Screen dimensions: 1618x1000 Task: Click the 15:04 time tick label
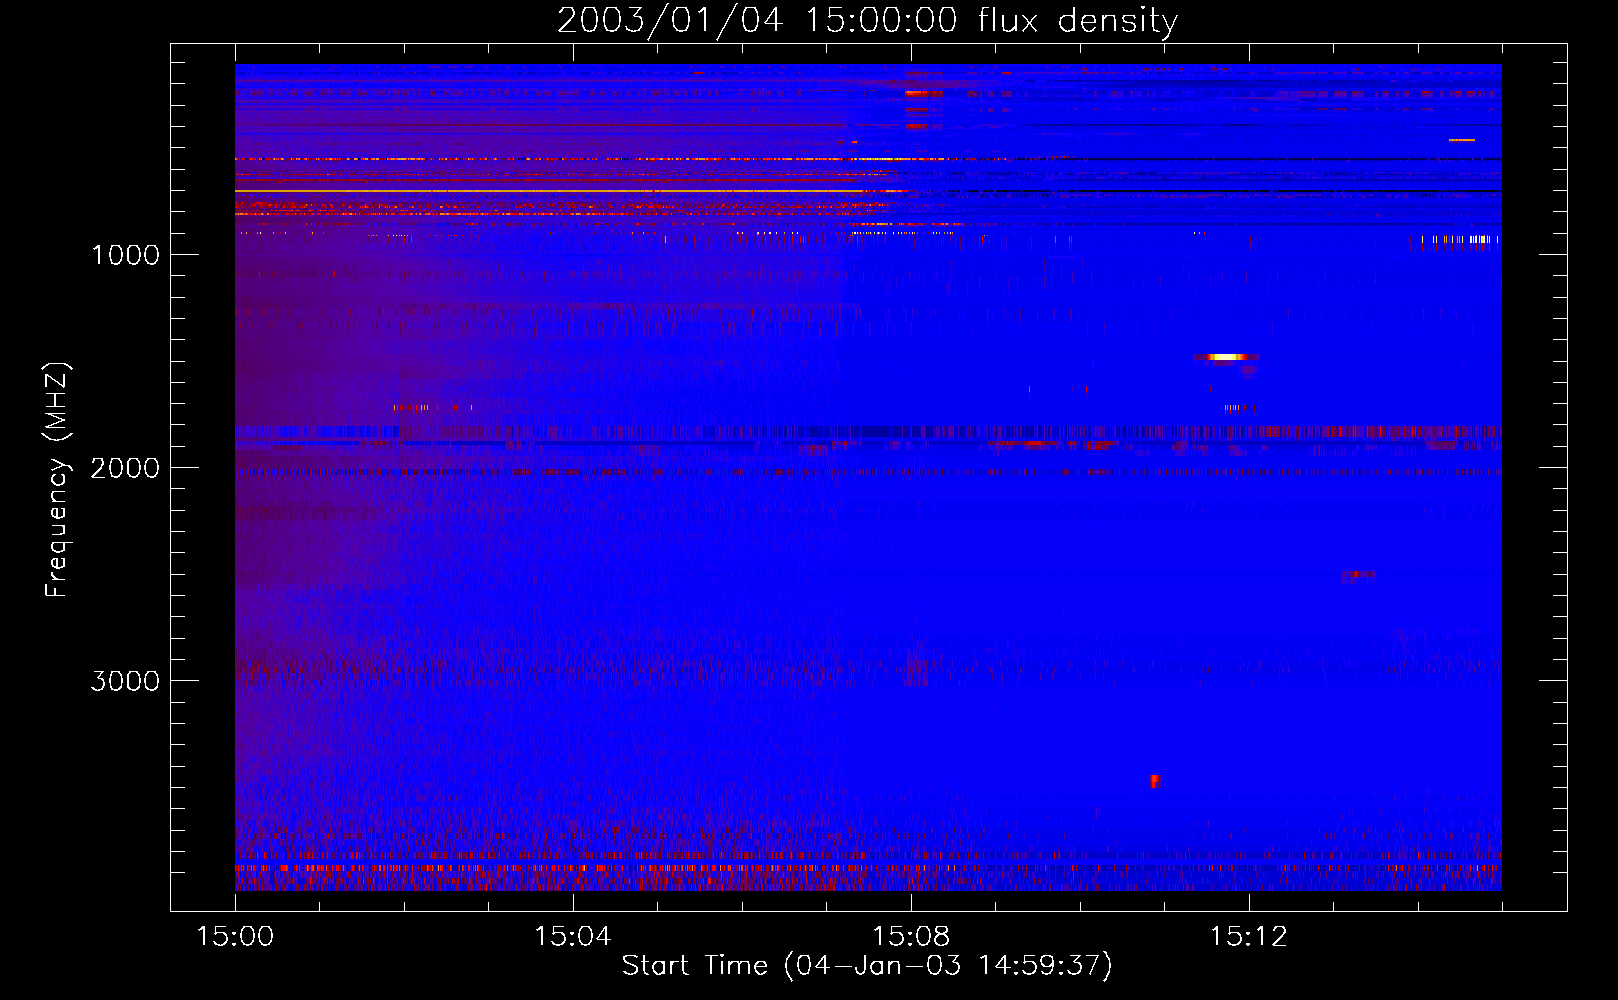coord(572,936)
